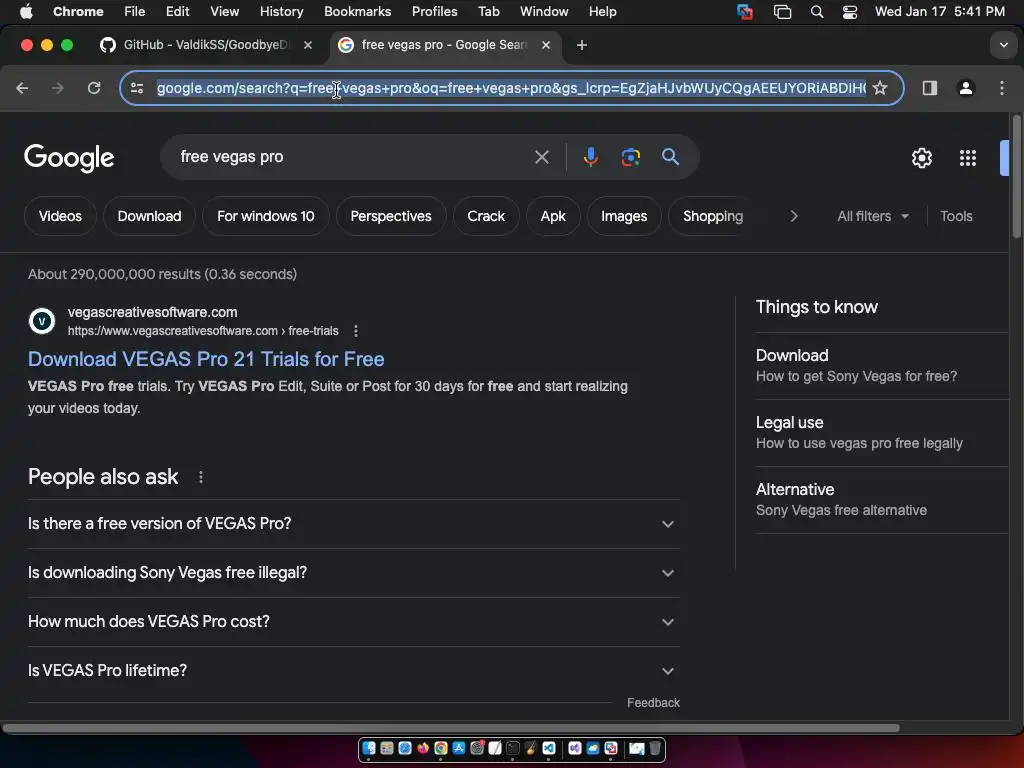This screenshot has height=768, width=1024.
Task: Open the File menu
Action: coord(135,12)
